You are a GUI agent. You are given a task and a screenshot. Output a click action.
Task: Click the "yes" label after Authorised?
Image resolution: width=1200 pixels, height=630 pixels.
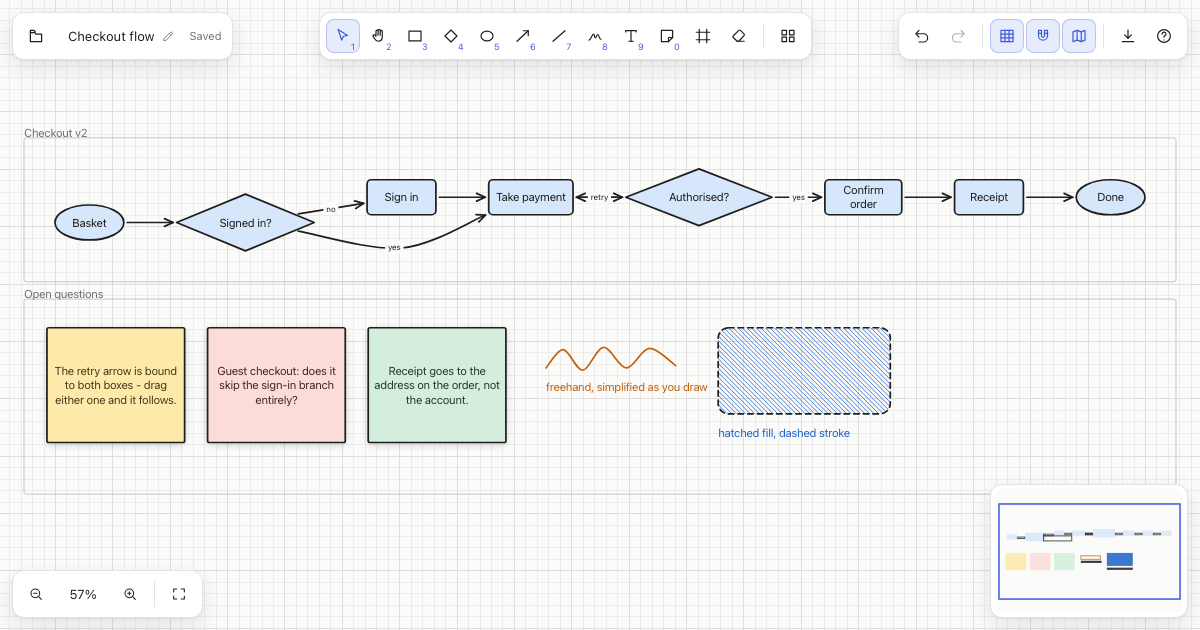(798, 197)
